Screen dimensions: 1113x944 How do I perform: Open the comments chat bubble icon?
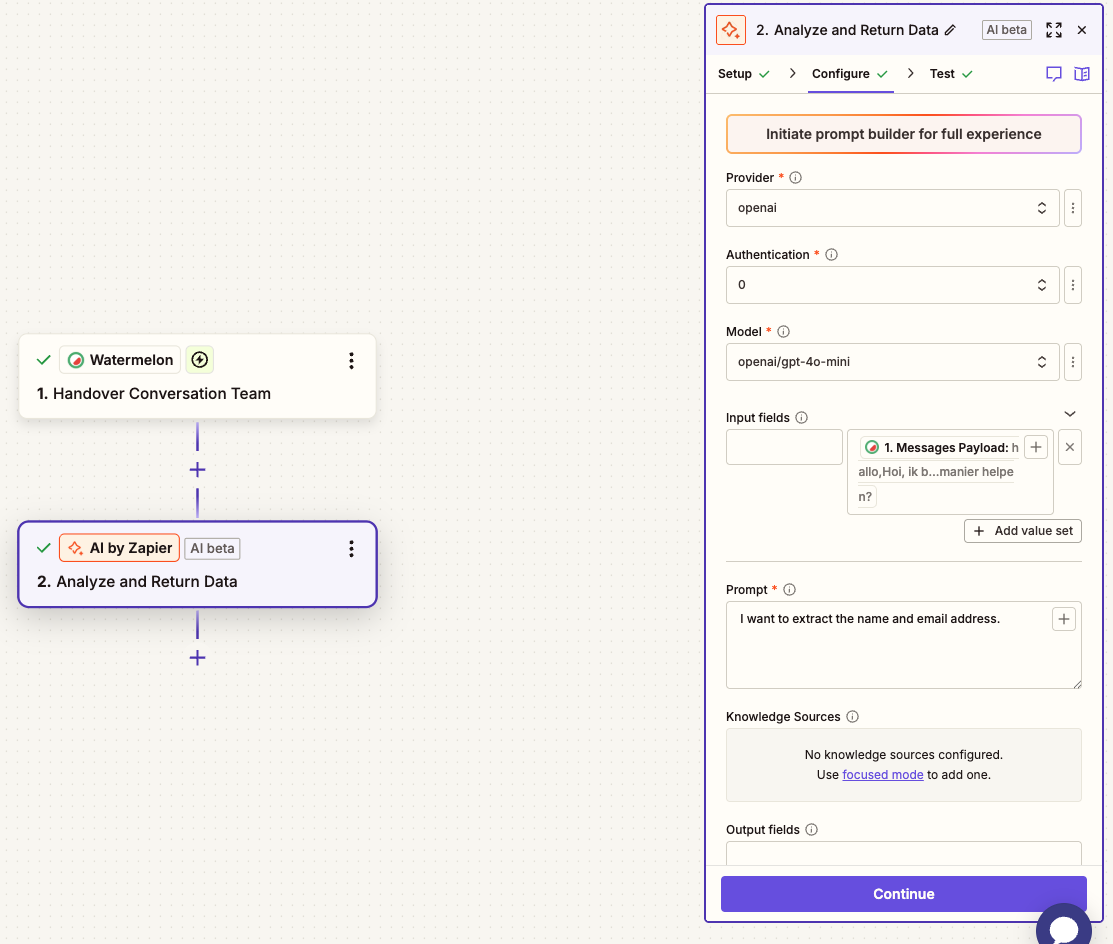pyautogui.click(x=1053, y=74)
